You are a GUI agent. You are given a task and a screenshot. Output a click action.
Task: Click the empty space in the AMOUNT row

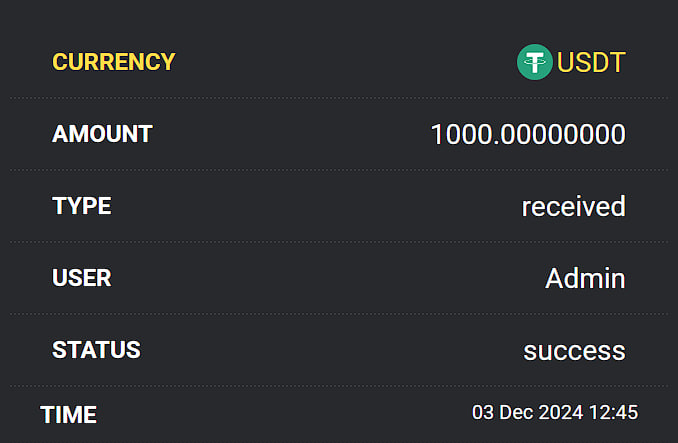pyautogui.click(x=291, y=134)
